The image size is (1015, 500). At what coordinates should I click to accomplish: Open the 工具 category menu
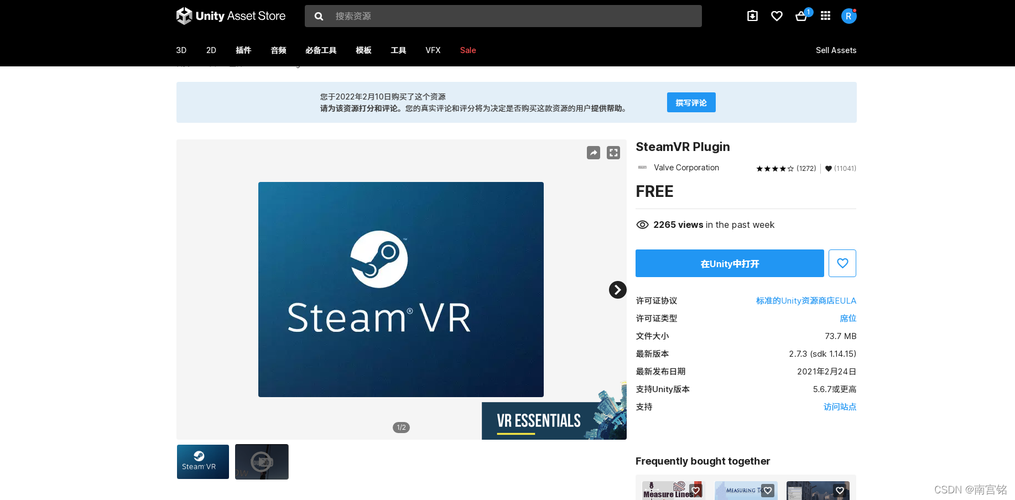(398, 50)
